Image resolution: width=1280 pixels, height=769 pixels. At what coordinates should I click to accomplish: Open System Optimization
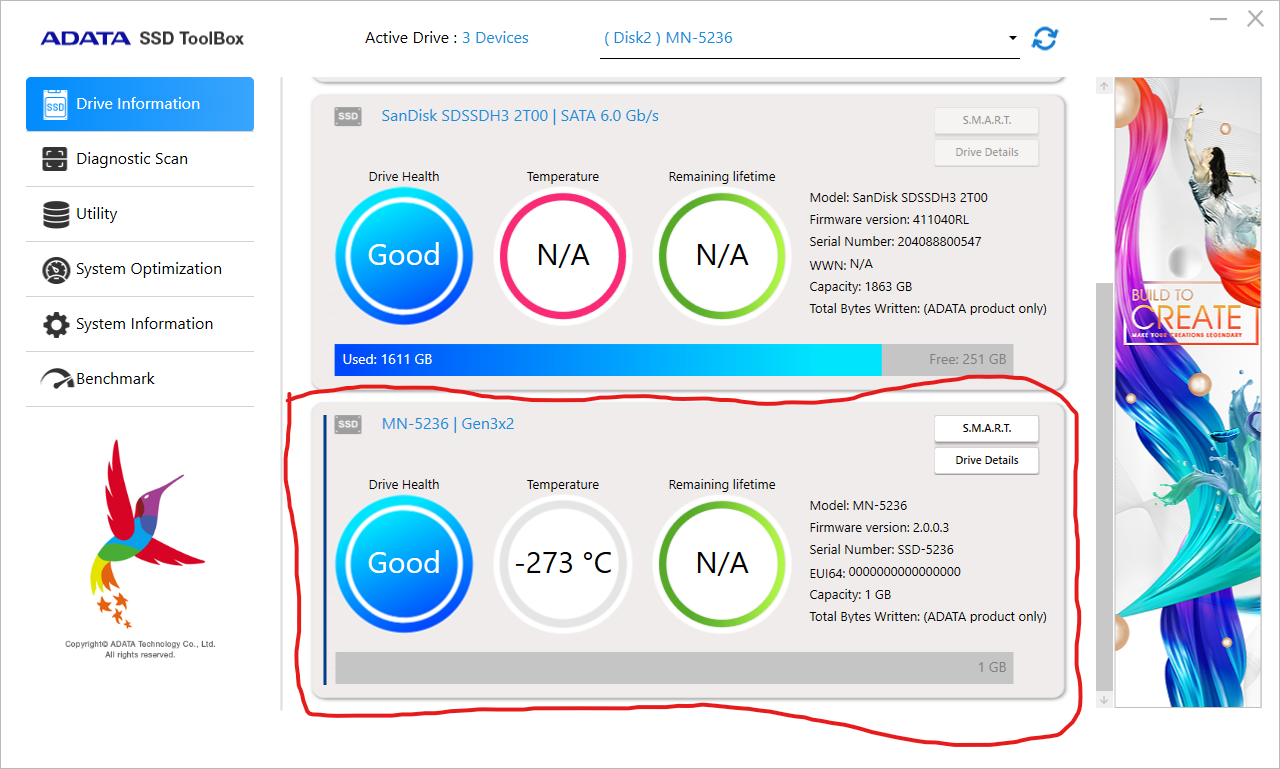tap(140, 269)
